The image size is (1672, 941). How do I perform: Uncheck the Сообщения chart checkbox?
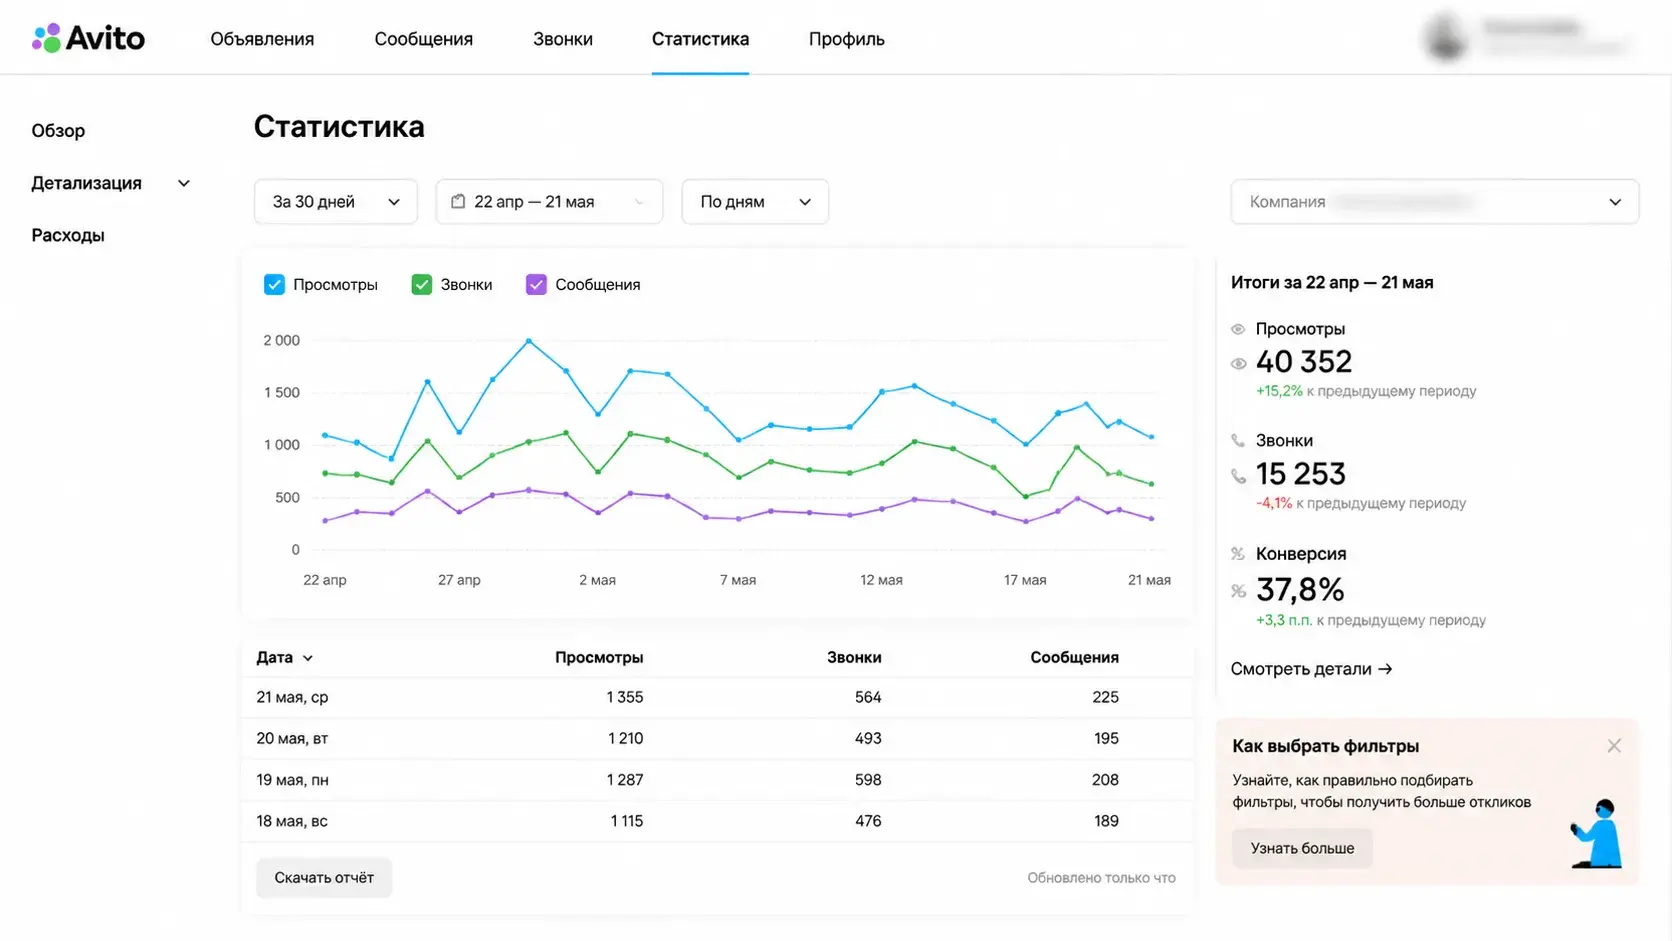pos(536,284)
